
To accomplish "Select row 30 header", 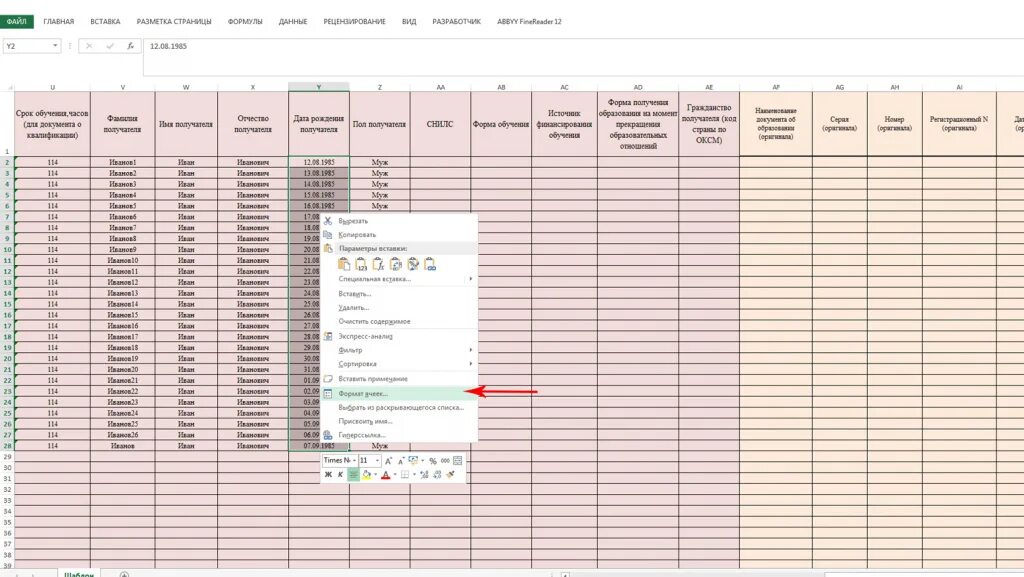I will (x=7, y=467).
